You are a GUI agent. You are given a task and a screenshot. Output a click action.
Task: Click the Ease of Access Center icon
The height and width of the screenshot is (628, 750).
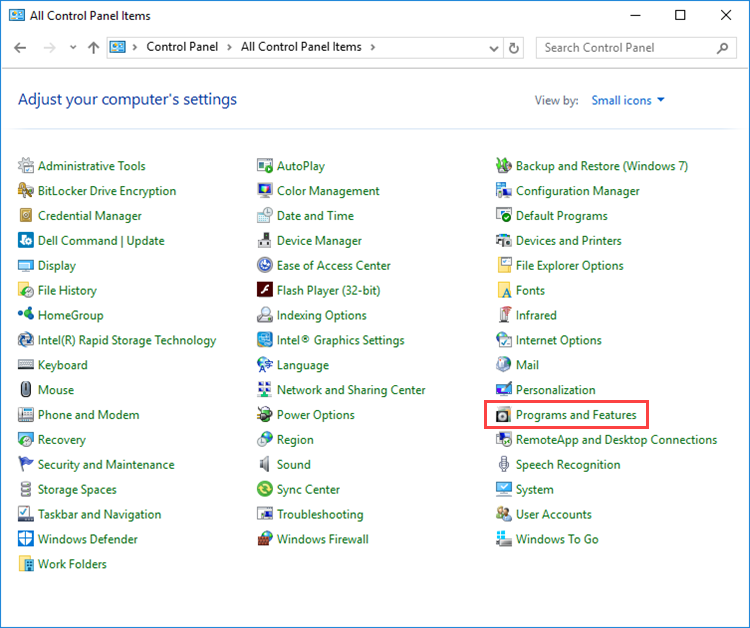265,265
